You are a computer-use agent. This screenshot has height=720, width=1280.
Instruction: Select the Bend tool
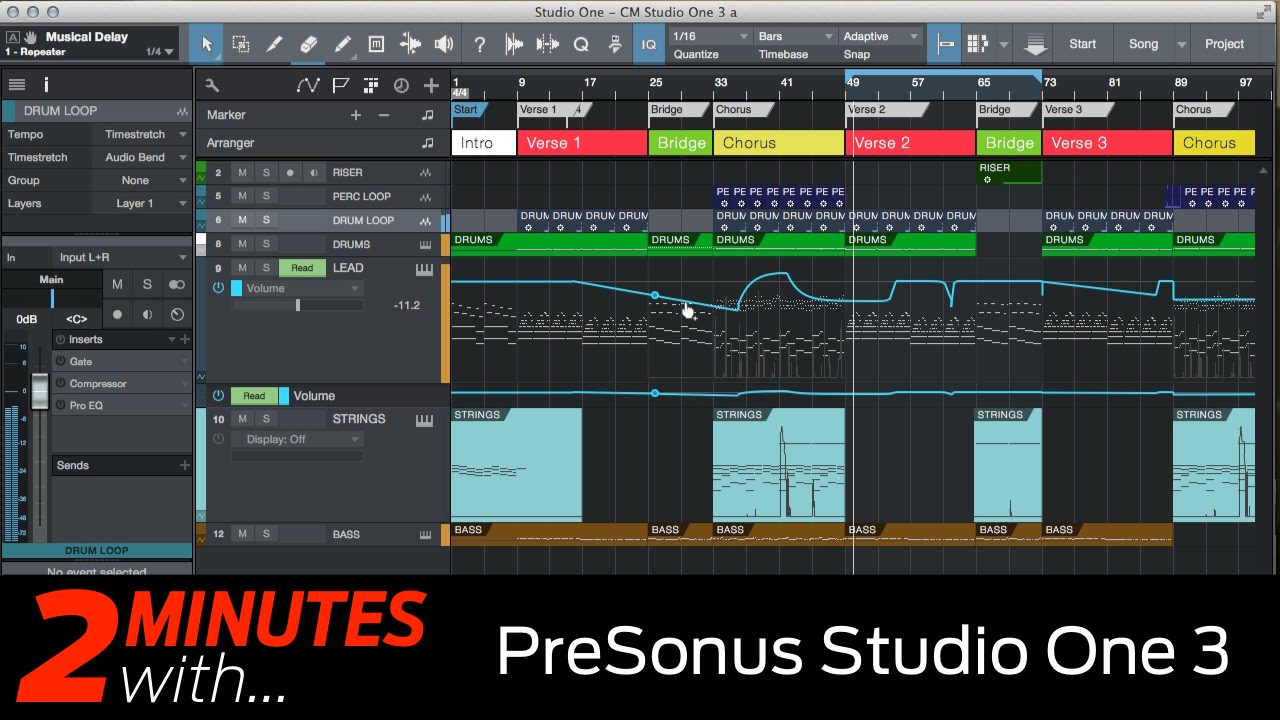[x=411, y=44]
